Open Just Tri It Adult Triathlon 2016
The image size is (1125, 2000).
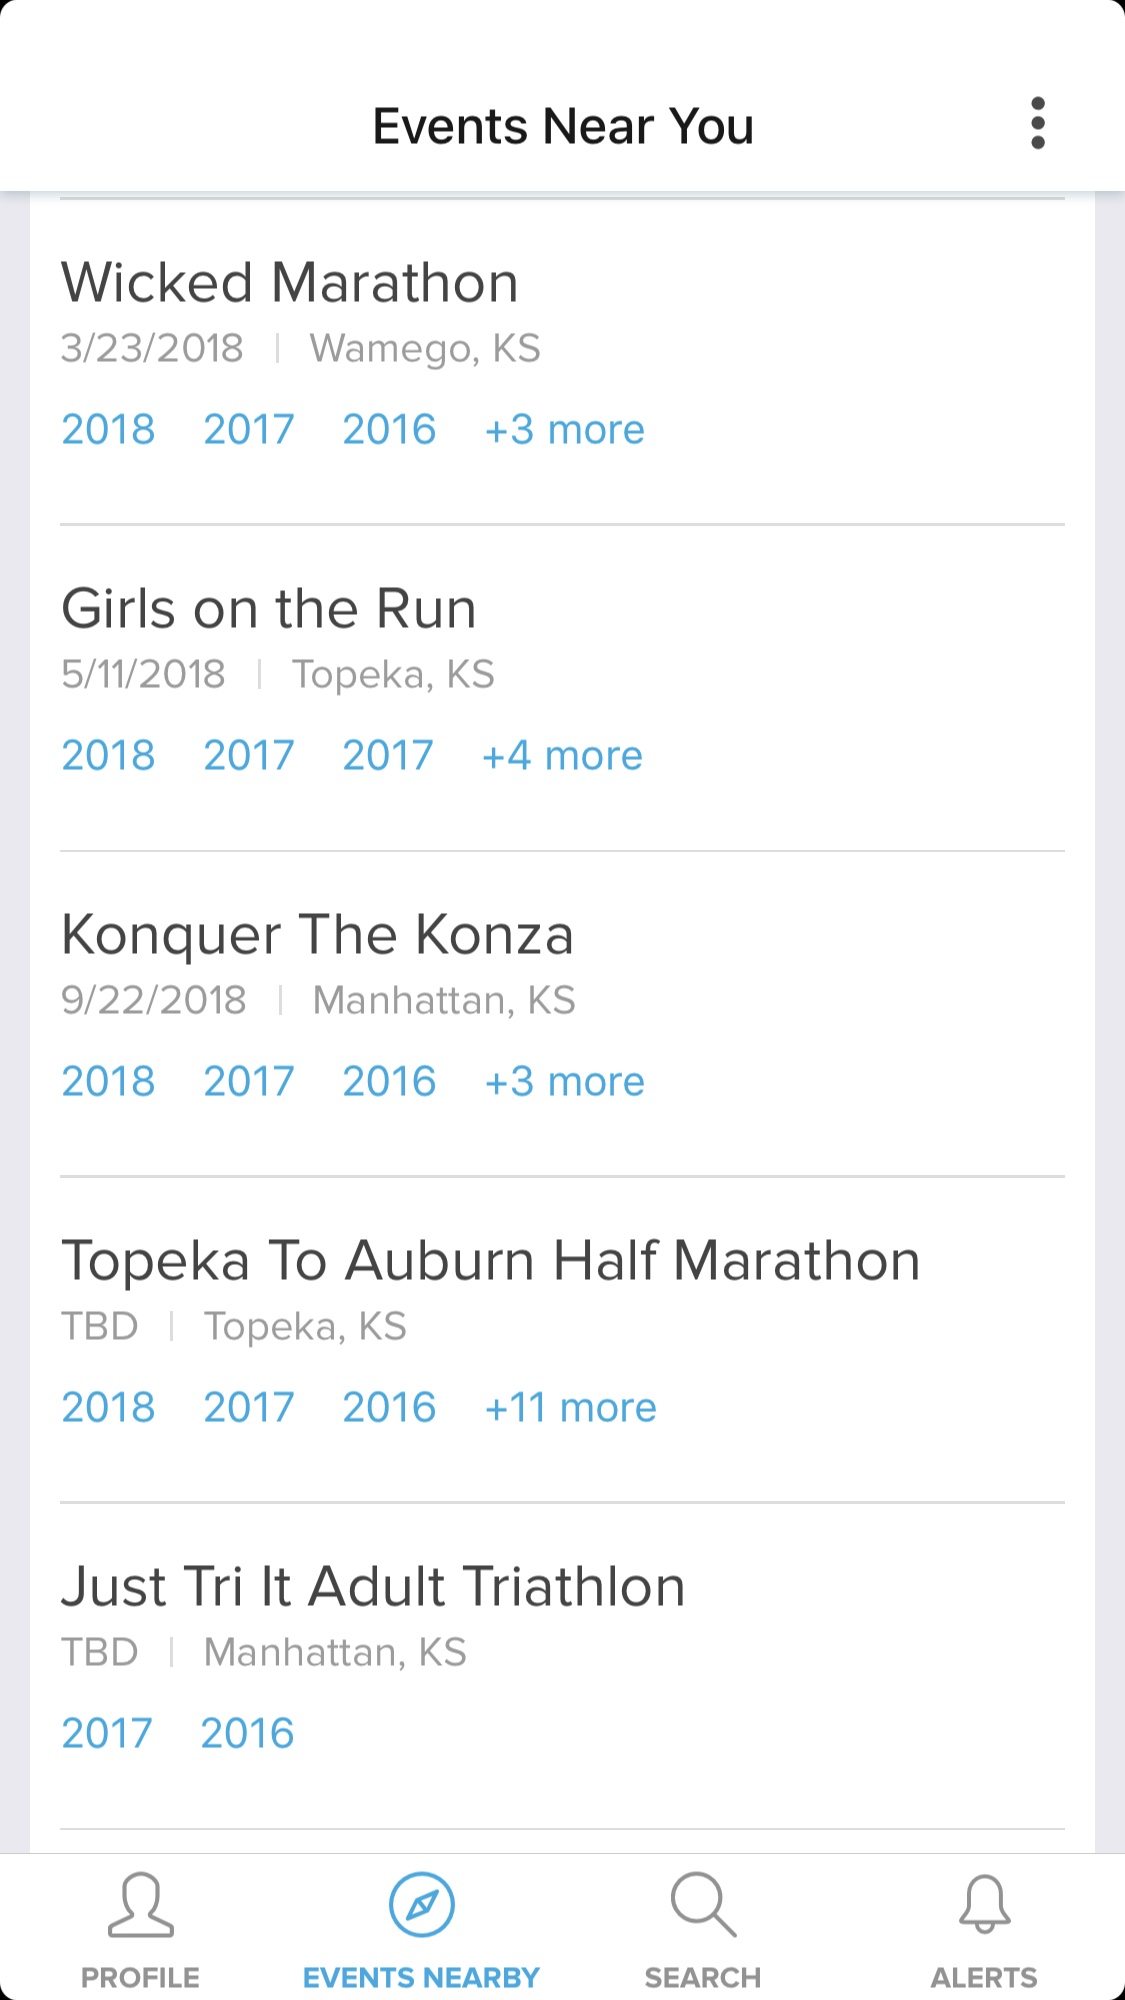[247, 1734]
